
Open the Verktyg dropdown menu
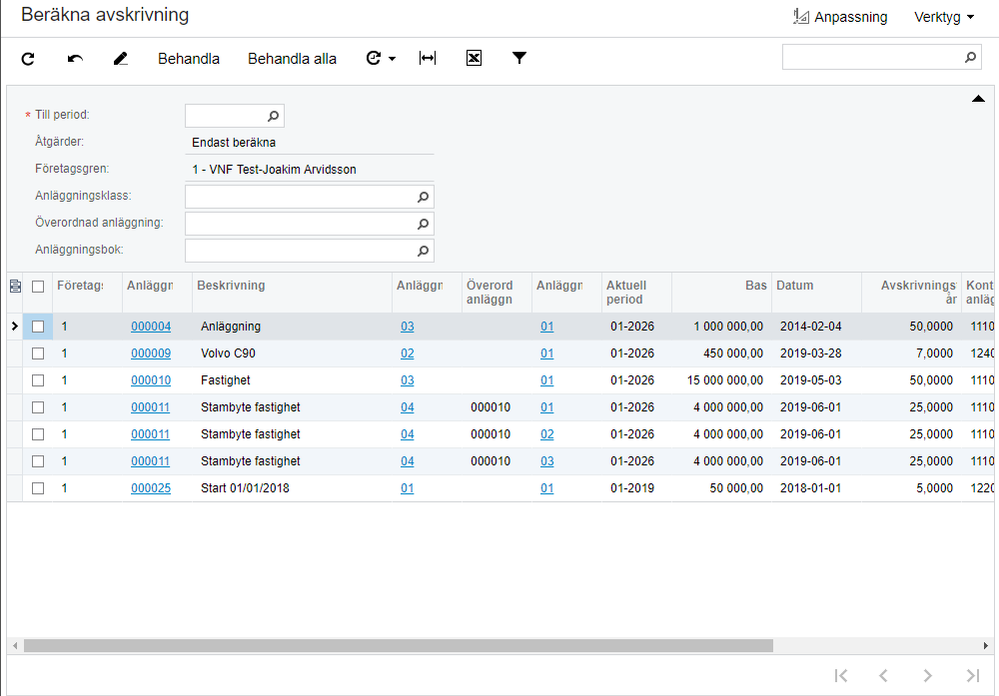coord(943,17)
